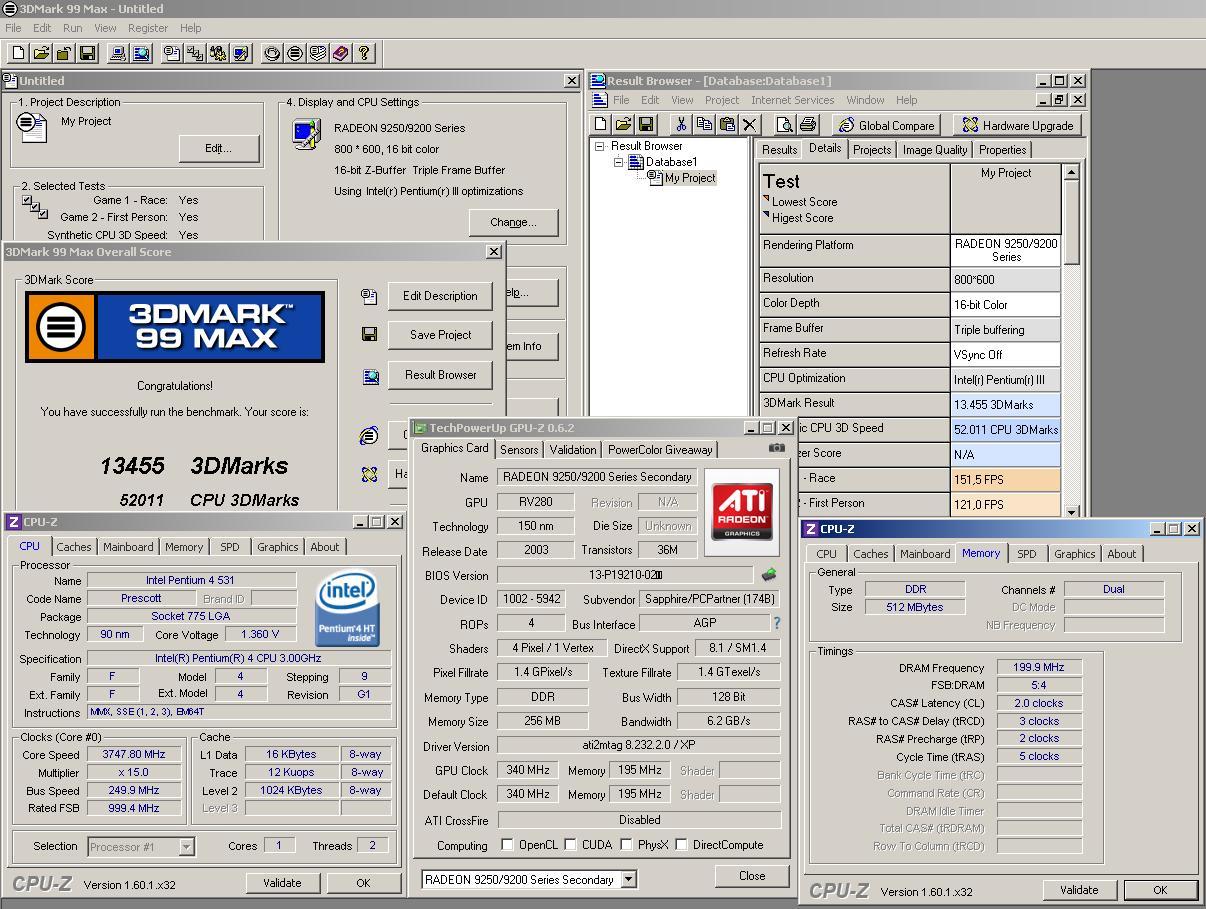
Task: Collapse the Database1 tree node
Action: point(618,162)
